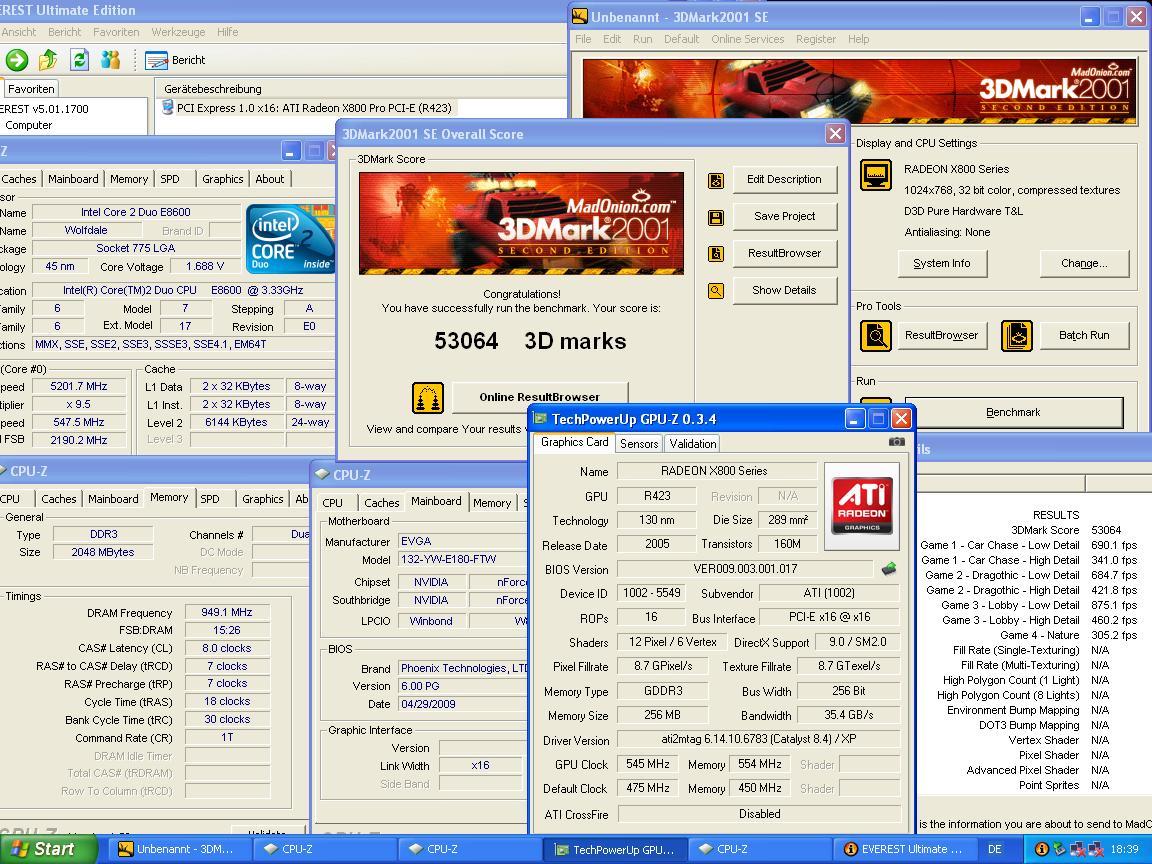The height and width of the screenshot is (864, 1152).
Task: Open Werkzeuge menu in EVEREST
Action: [x=179, y=32]
